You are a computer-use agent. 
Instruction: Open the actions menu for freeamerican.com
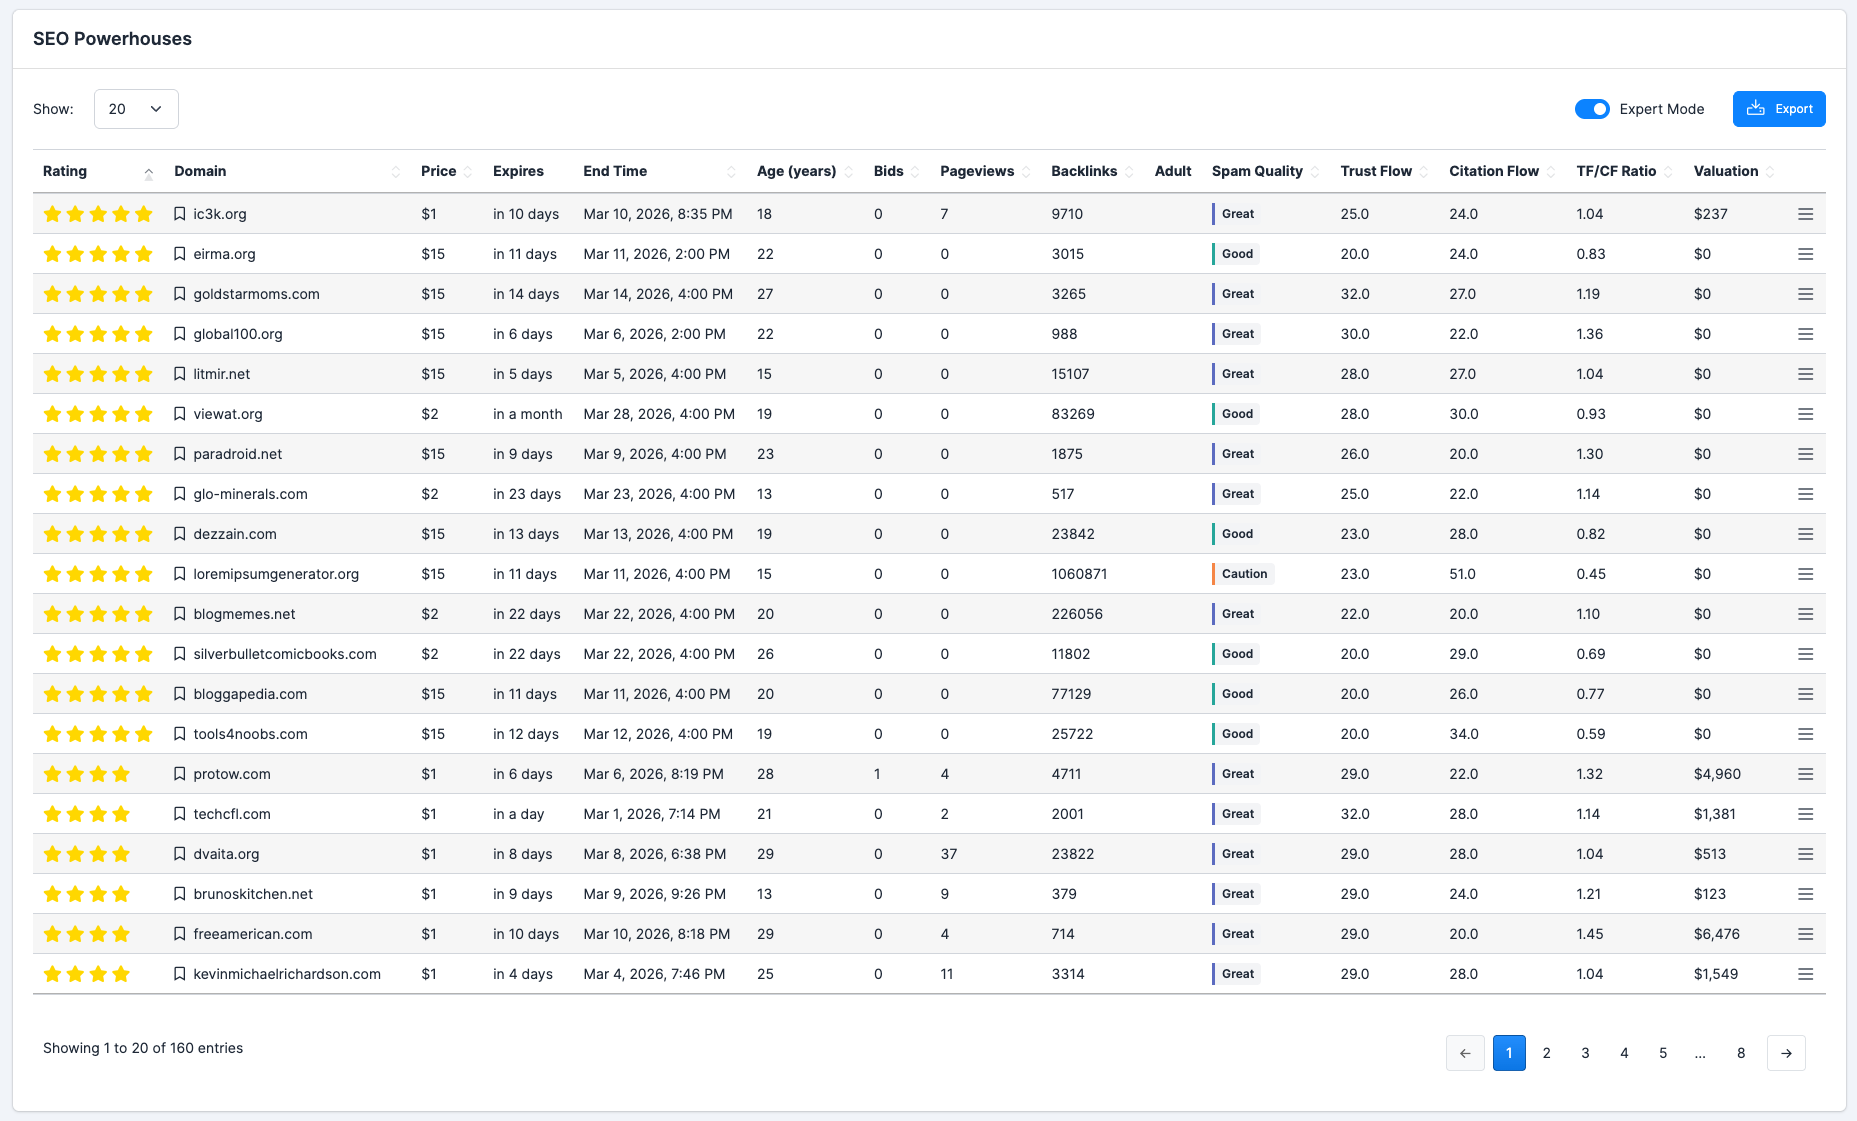(1805, 933)
